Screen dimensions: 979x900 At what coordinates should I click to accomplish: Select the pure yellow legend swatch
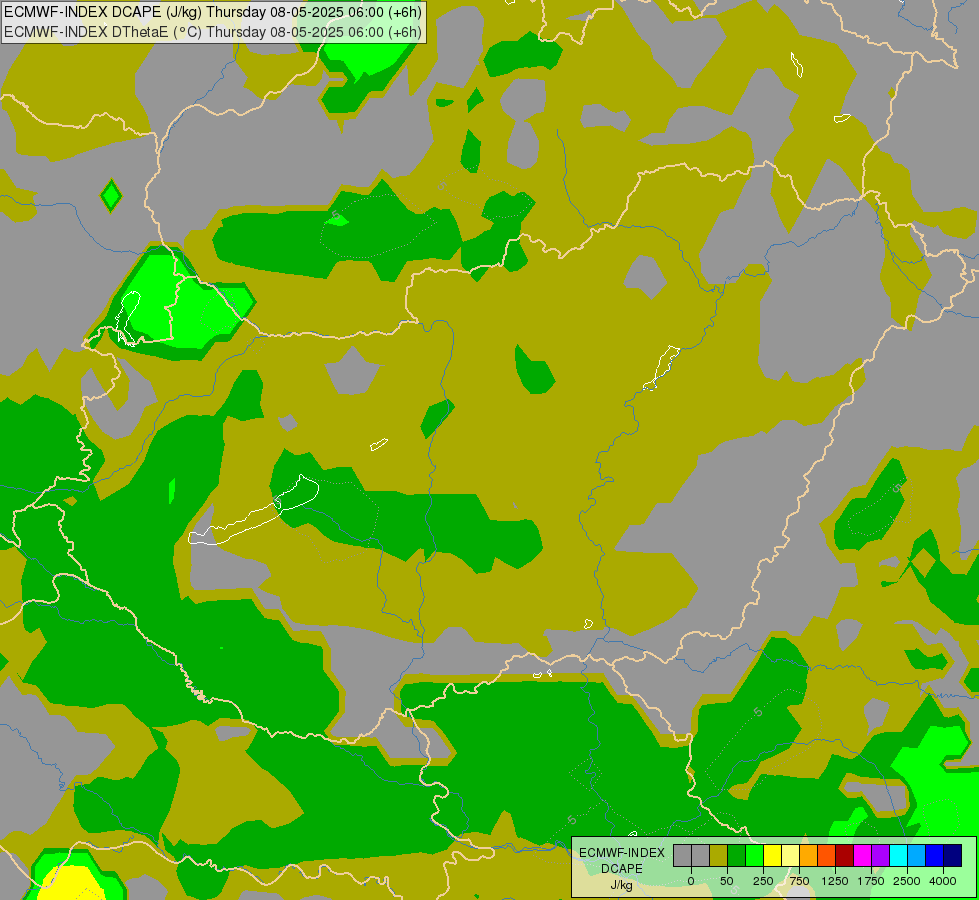[x=772, y=856]
